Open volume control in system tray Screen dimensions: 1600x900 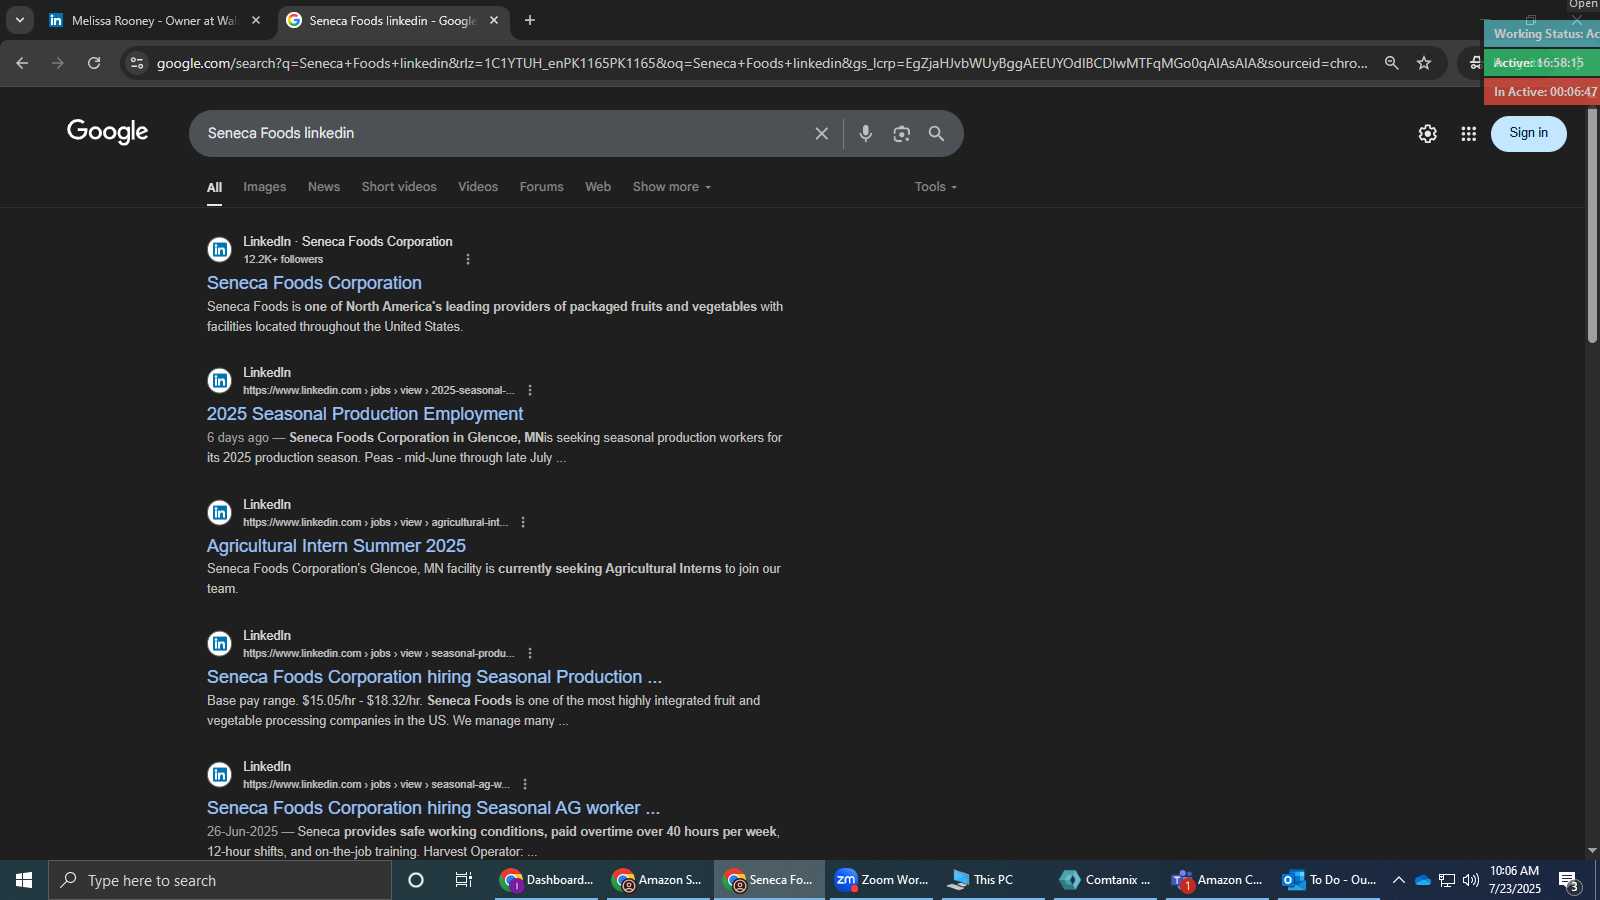pyautogui.click(x=1471, y=880)
